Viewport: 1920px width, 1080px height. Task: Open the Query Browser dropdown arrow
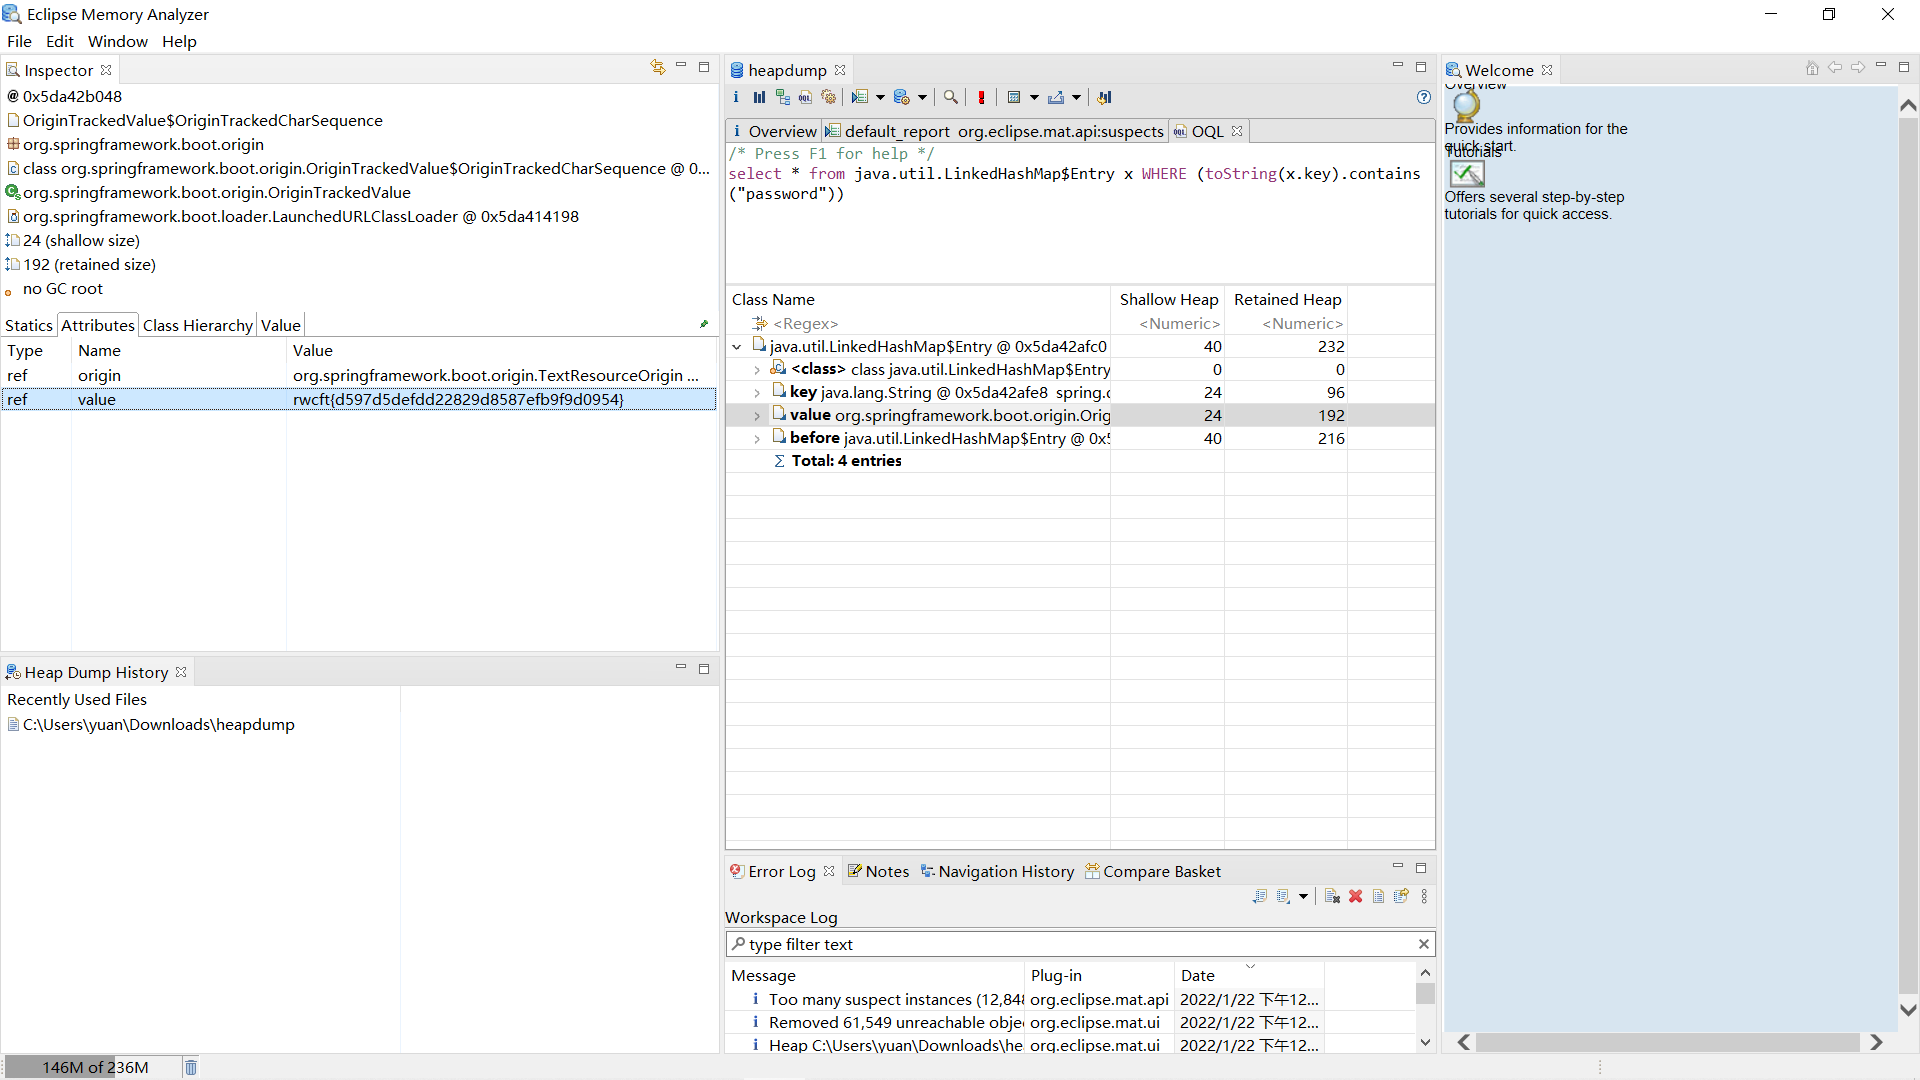tap(922, 97)
